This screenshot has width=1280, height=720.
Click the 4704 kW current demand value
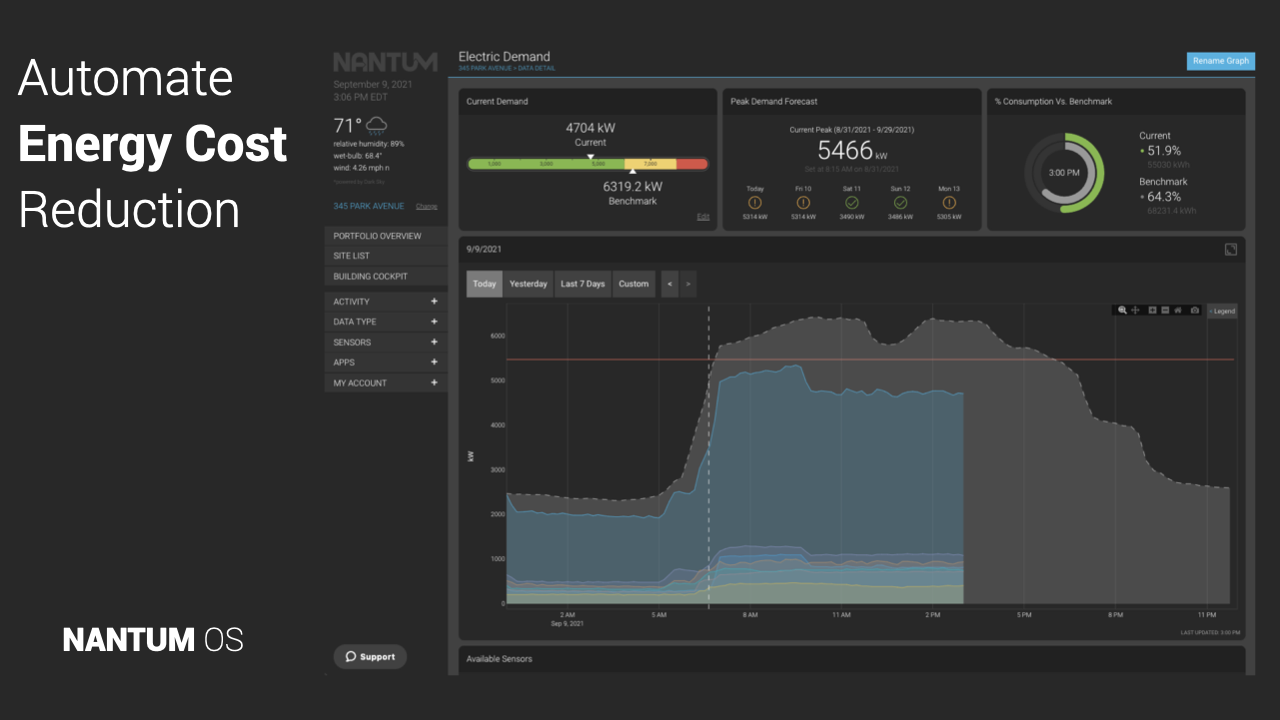coord(590,128)
